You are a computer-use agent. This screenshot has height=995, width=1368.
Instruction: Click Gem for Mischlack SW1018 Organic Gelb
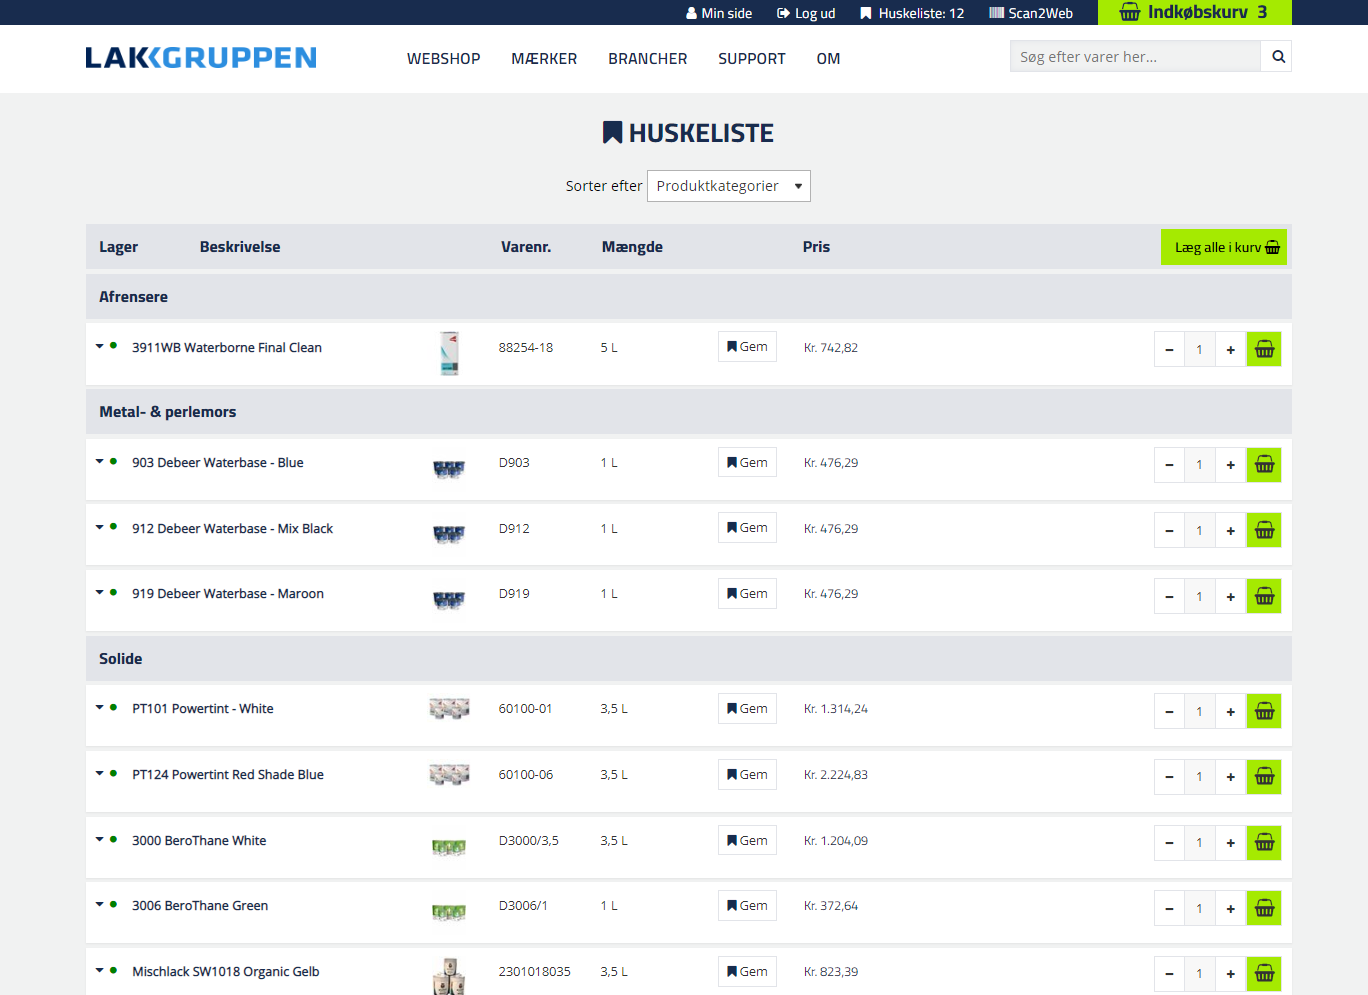(x=747, y=972)
